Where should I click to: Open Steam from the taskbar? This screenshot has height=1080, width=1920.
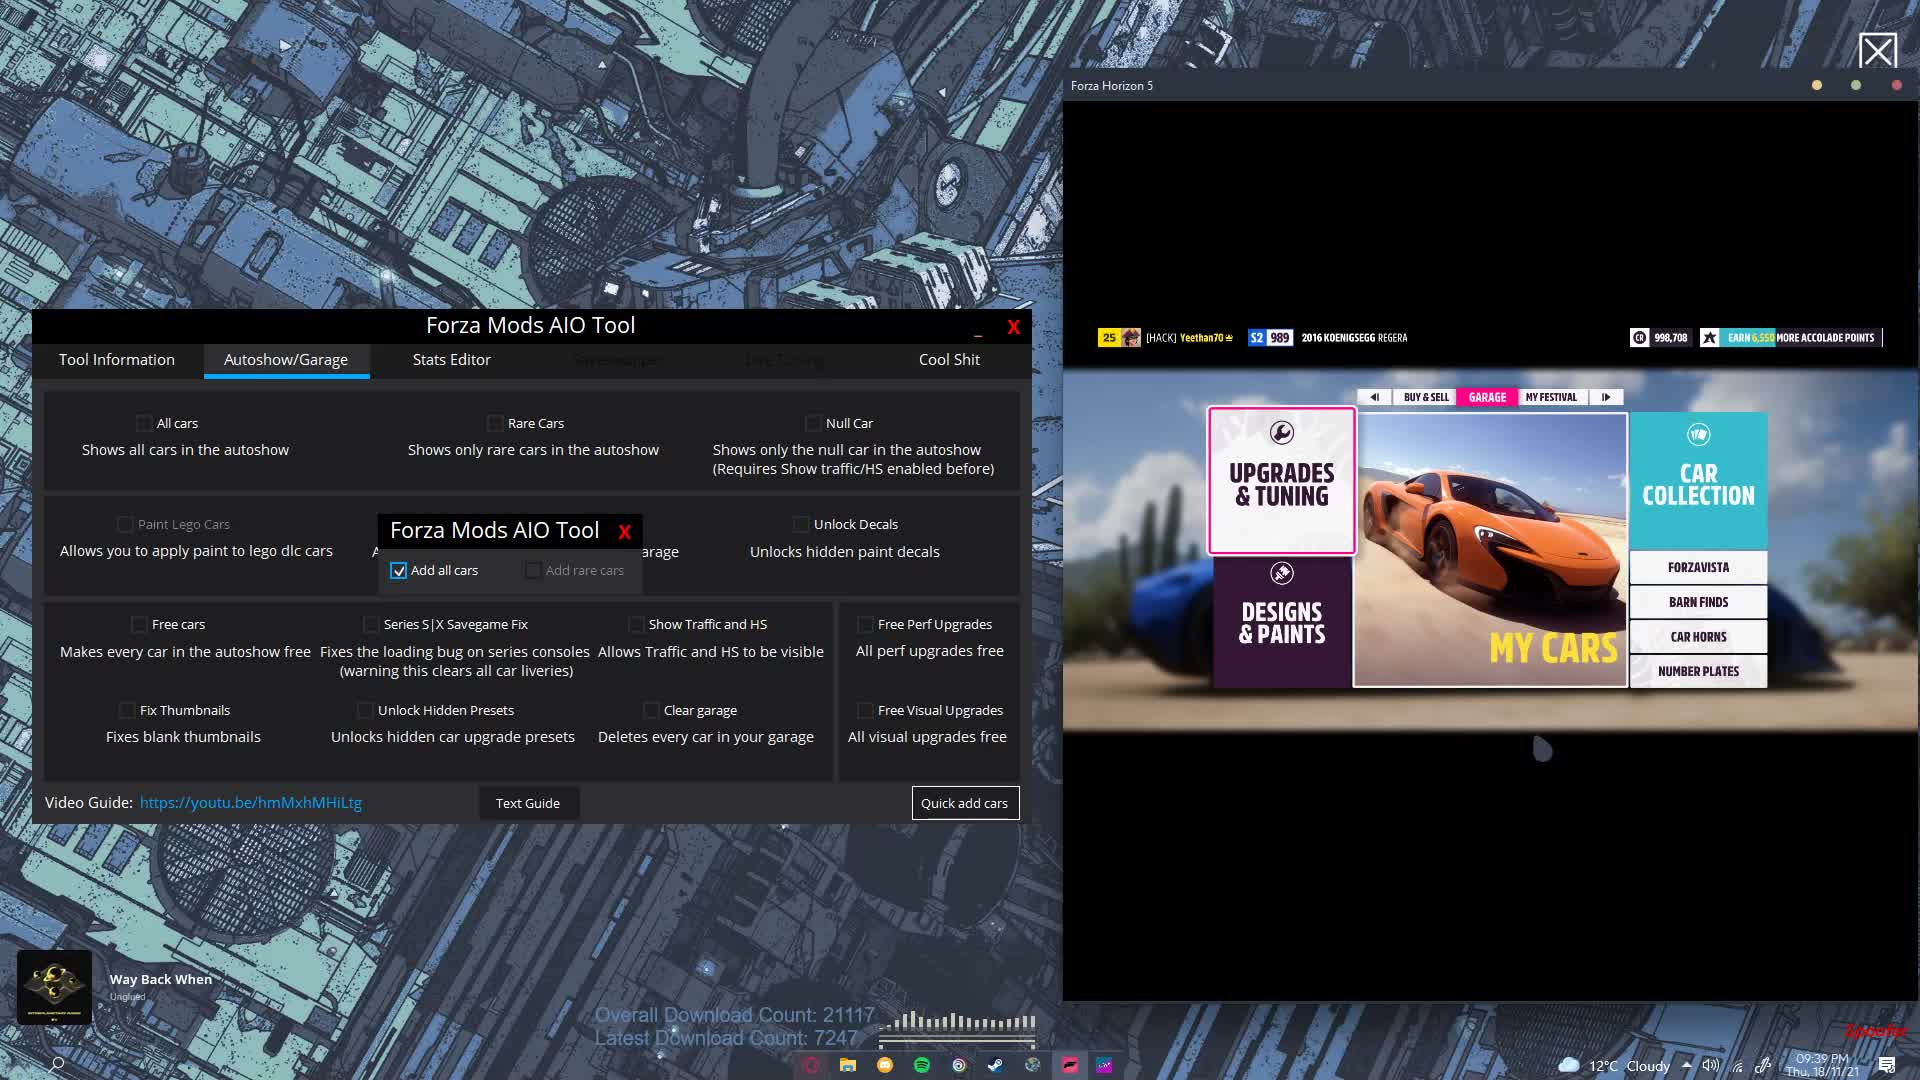pyautogui.click(x=995, y=1065)
